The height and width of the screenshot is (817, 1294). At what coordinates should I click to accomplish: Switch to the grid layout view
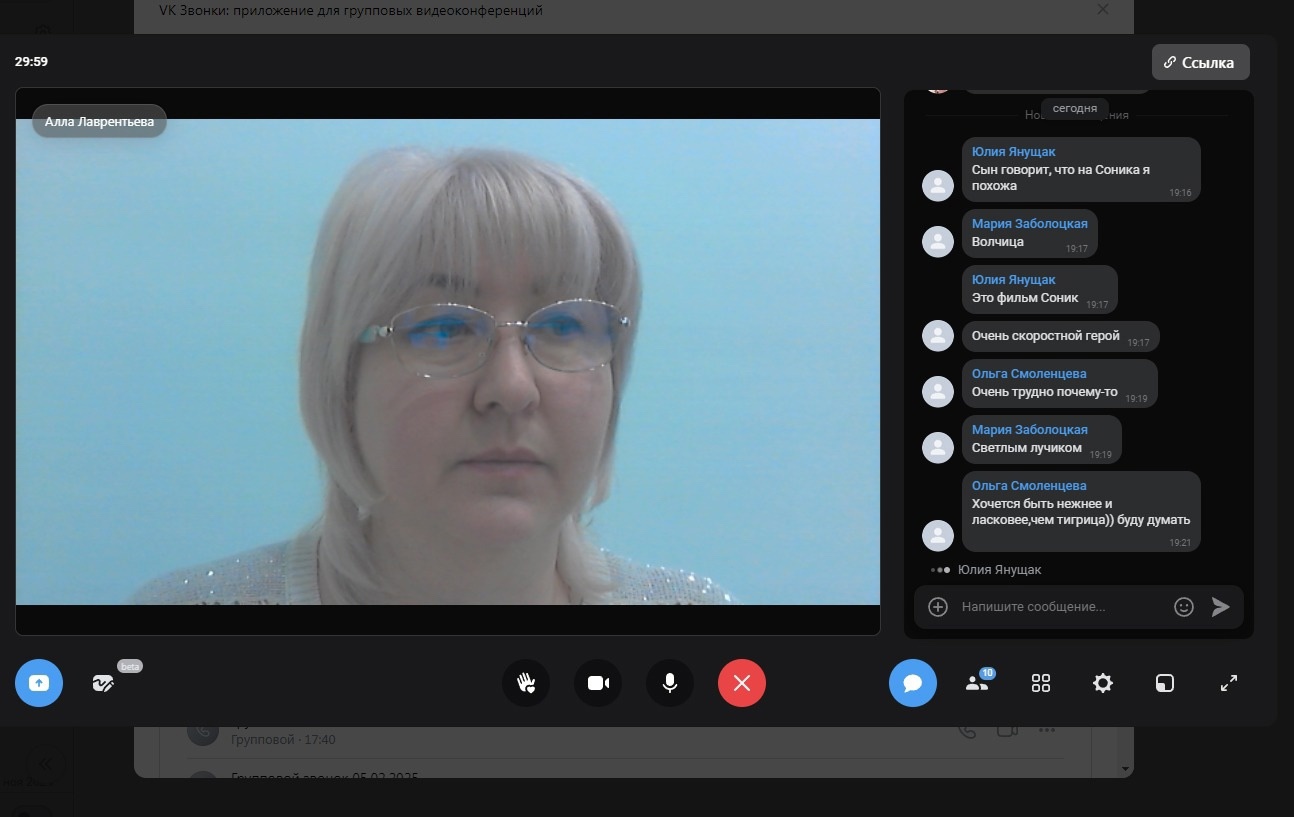click(1040, 683)
